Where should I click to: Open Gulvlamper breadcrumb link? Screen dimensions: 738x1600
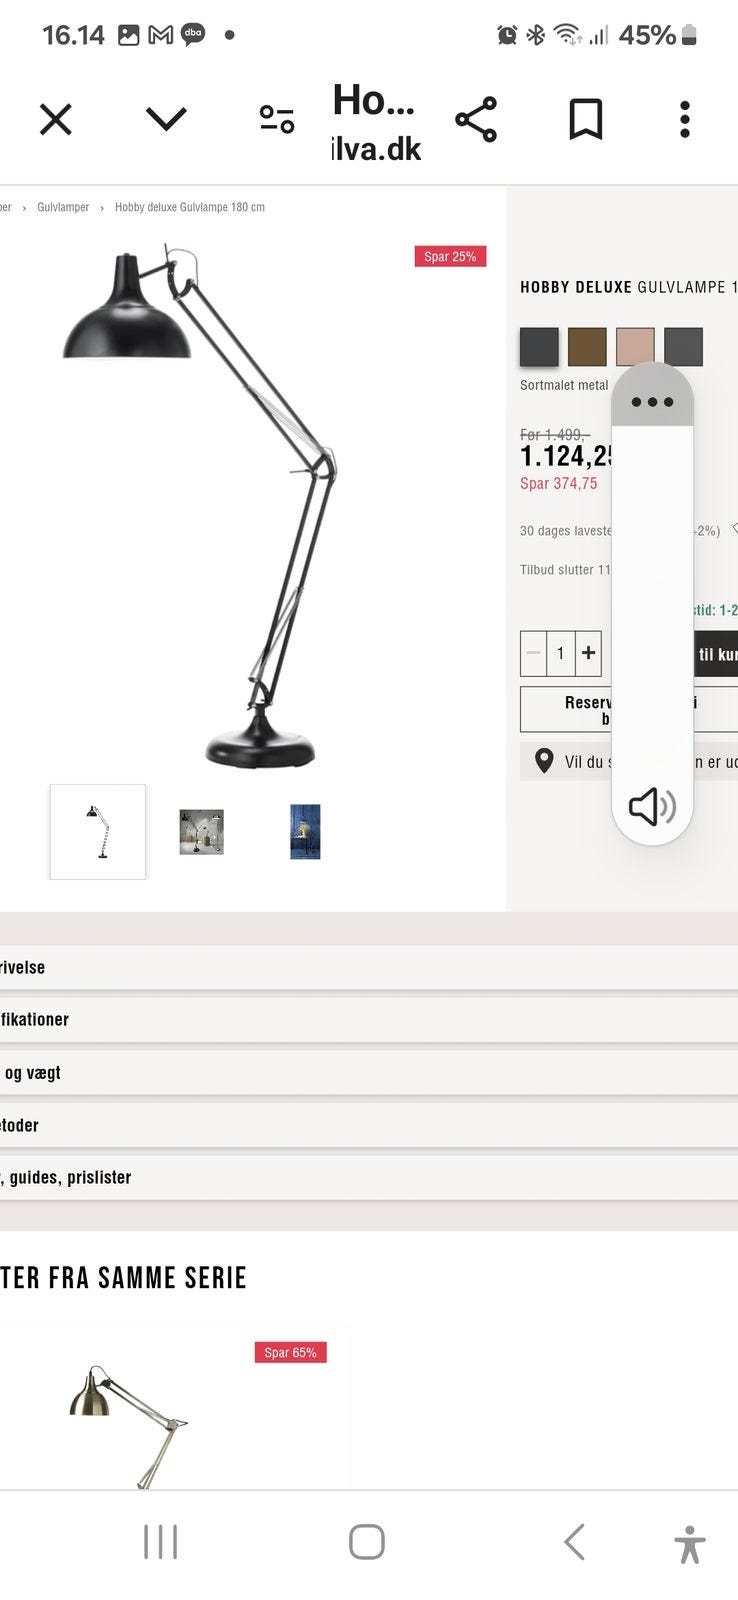pyautogui.click(x=63, y=207)
